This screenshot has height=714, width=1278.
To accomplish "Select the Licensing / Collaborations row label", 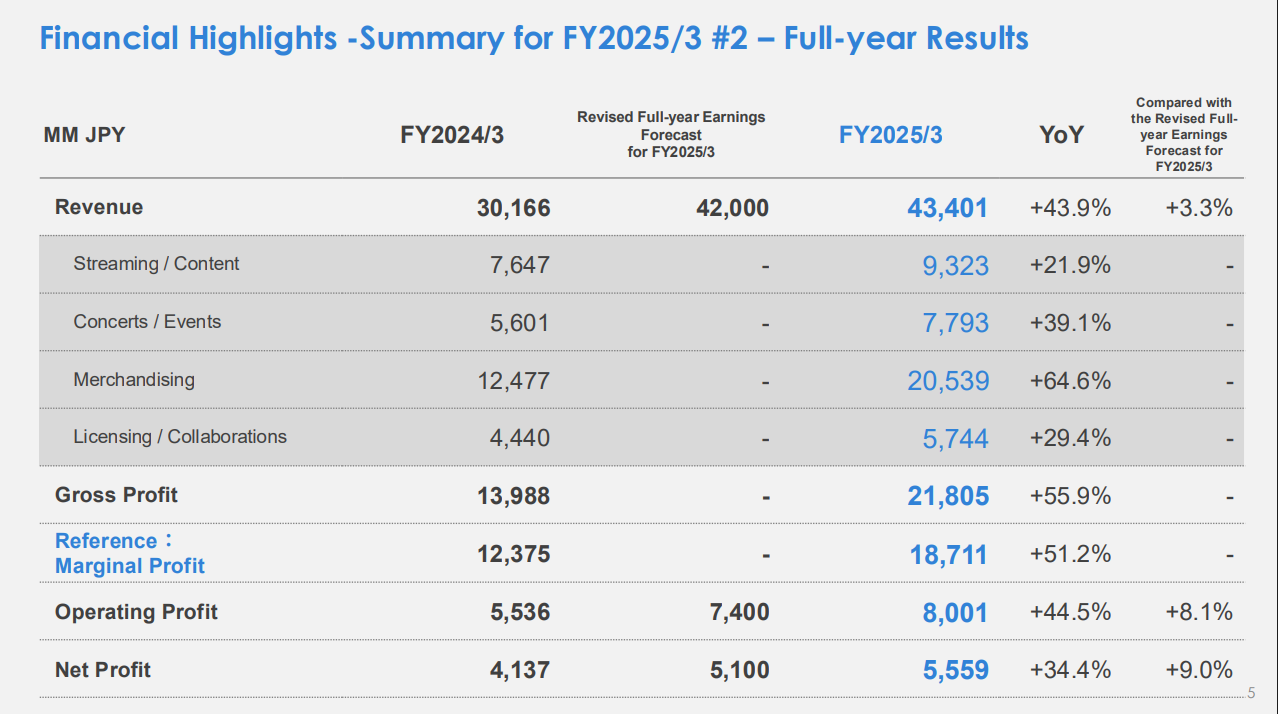I will pyautogui.click(x=180, y=437).
